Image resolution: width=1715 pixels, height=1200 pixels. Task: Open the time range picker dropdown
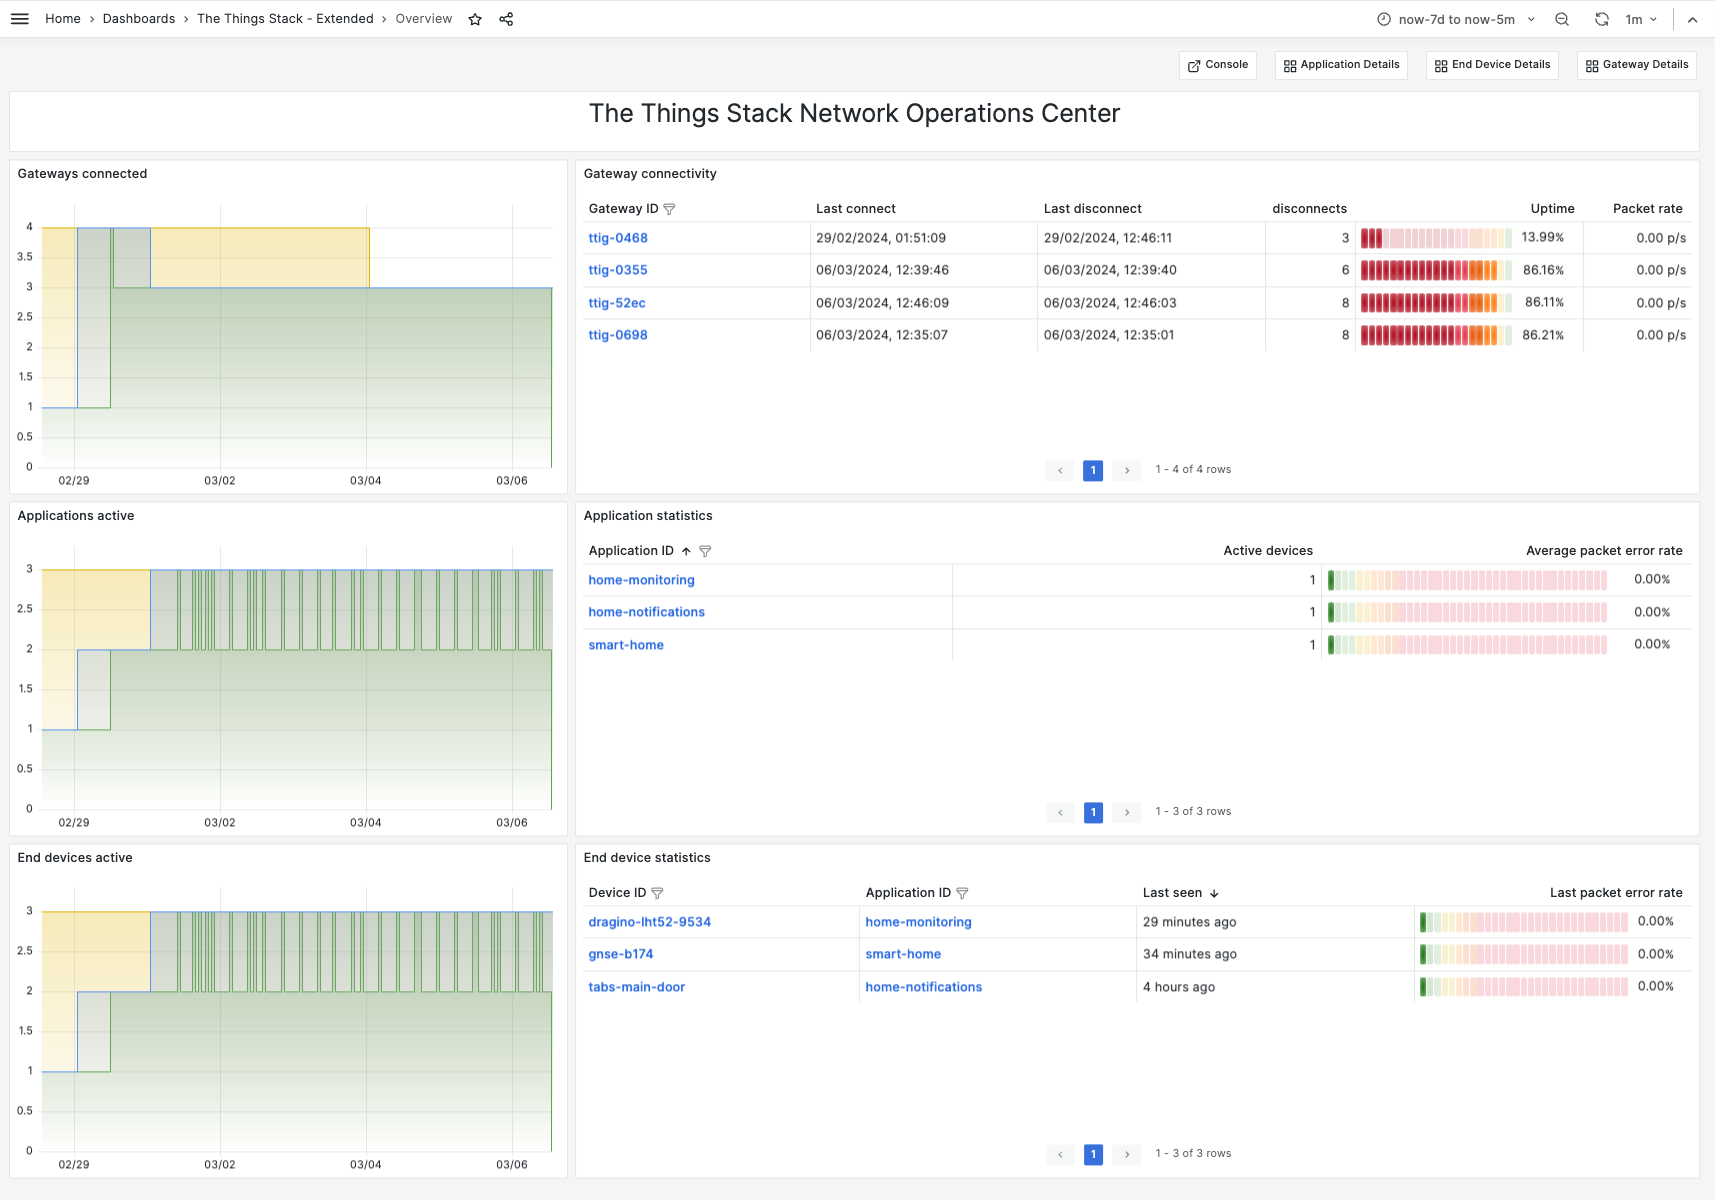tap(1455, 19)
